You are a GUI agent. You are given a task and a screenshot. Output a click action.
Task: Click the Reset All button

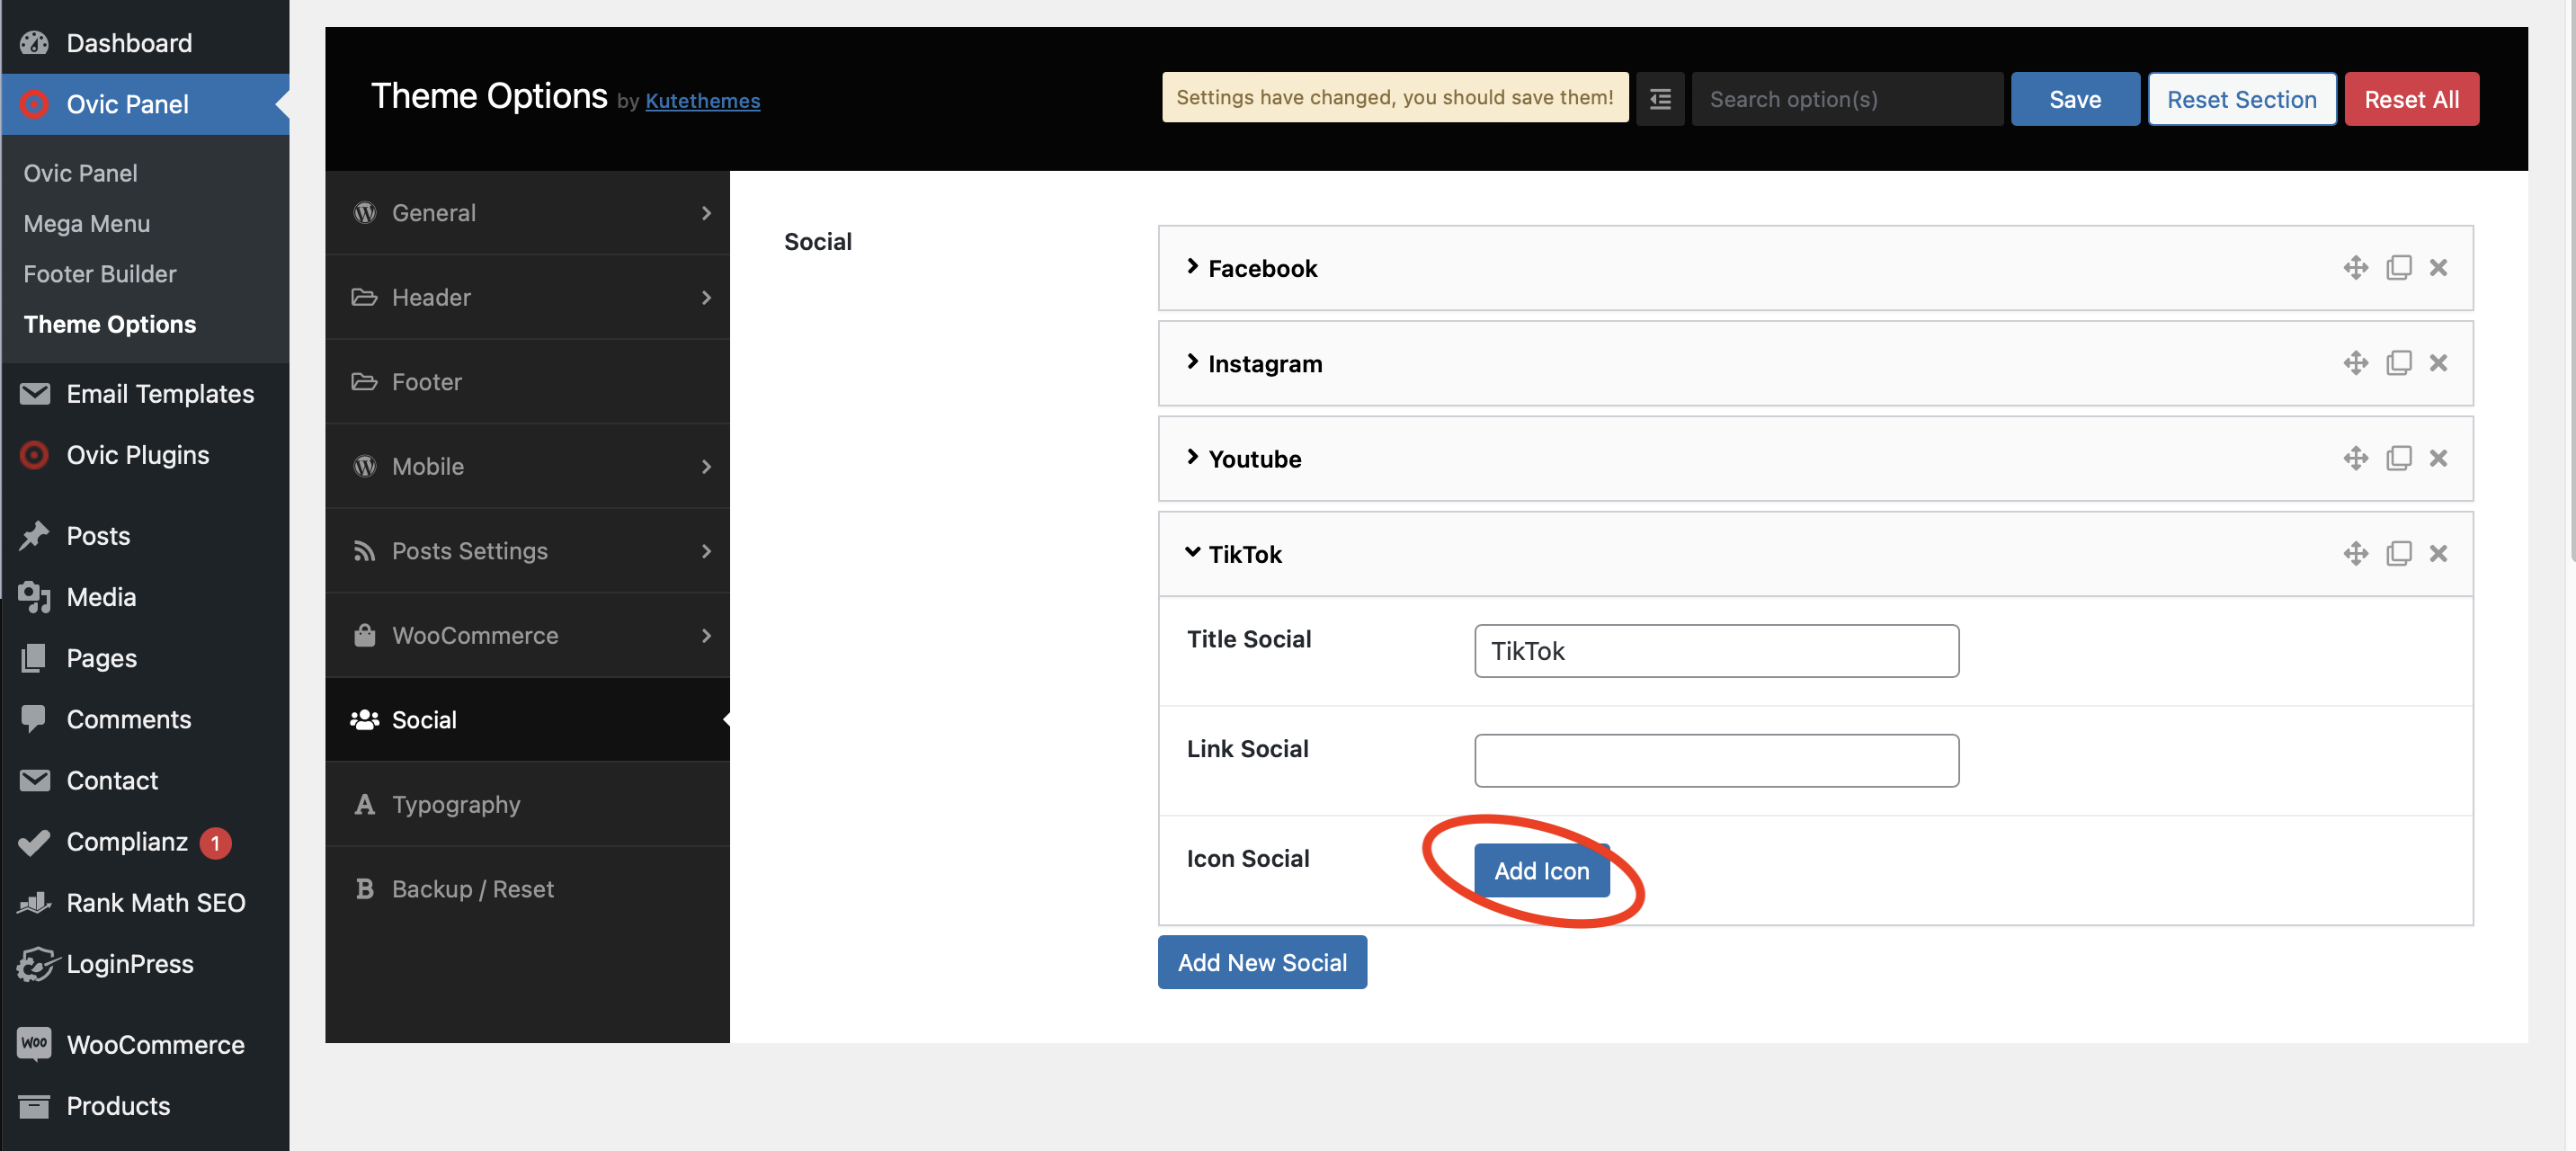(2411, 98)
